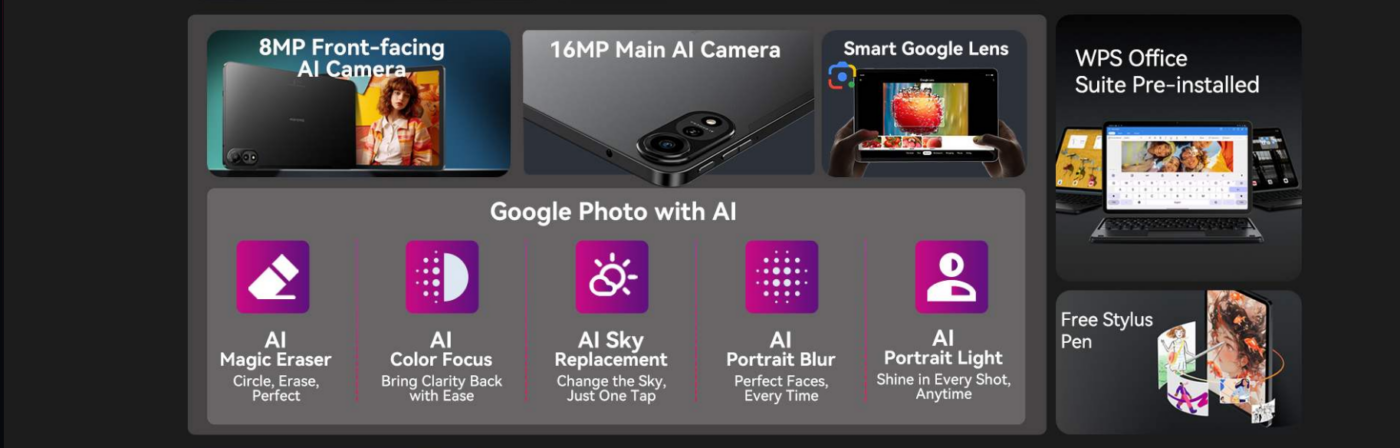Click the AI Magic Eraser icon

273,277
